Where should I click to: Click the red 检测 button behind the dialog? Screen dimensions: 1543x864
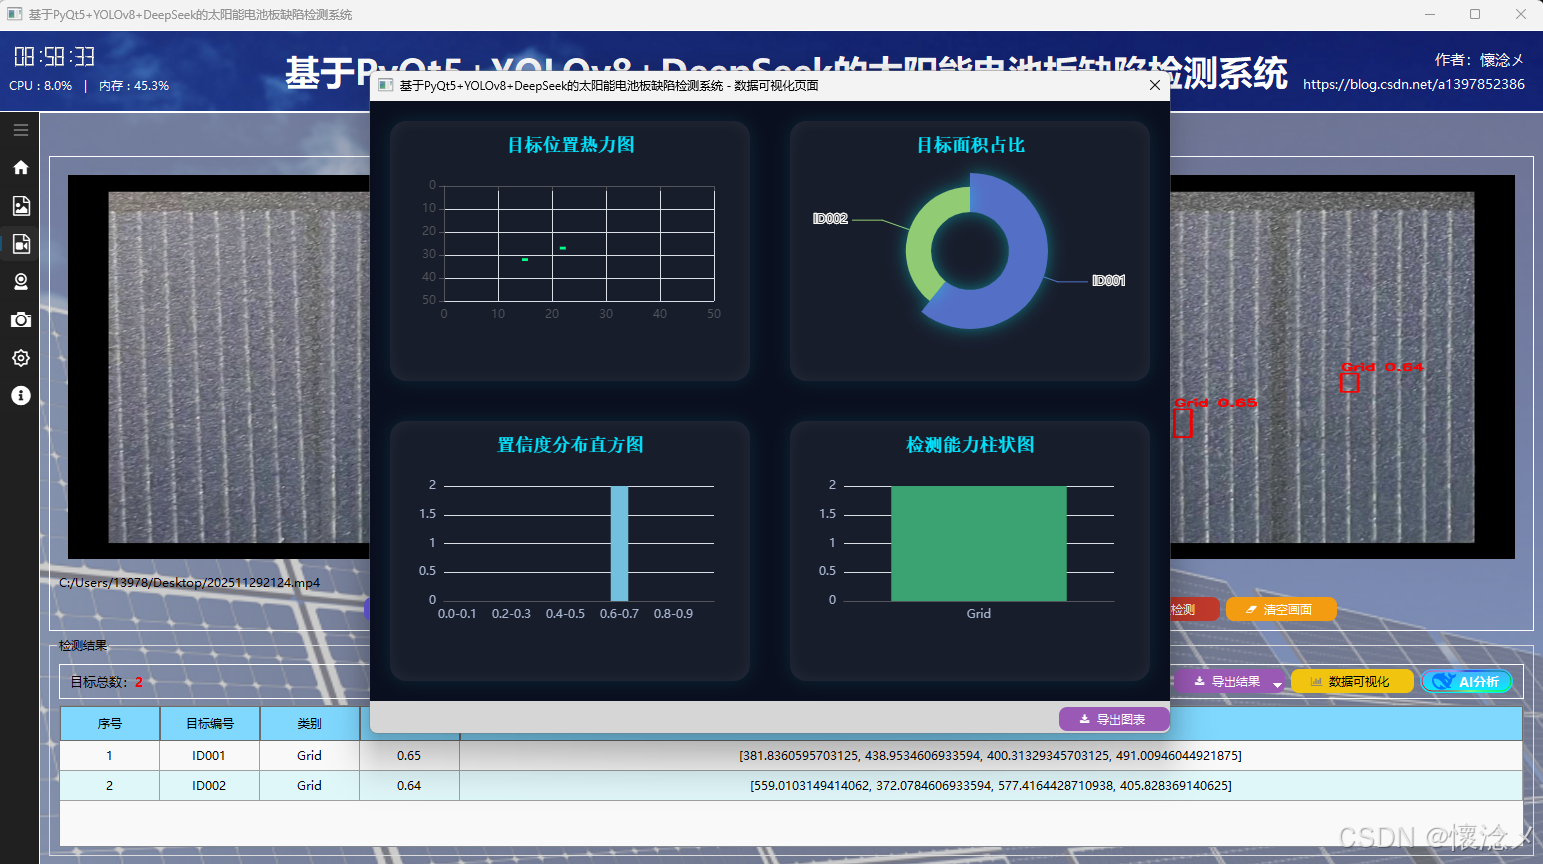click(x=1194, y=609)
